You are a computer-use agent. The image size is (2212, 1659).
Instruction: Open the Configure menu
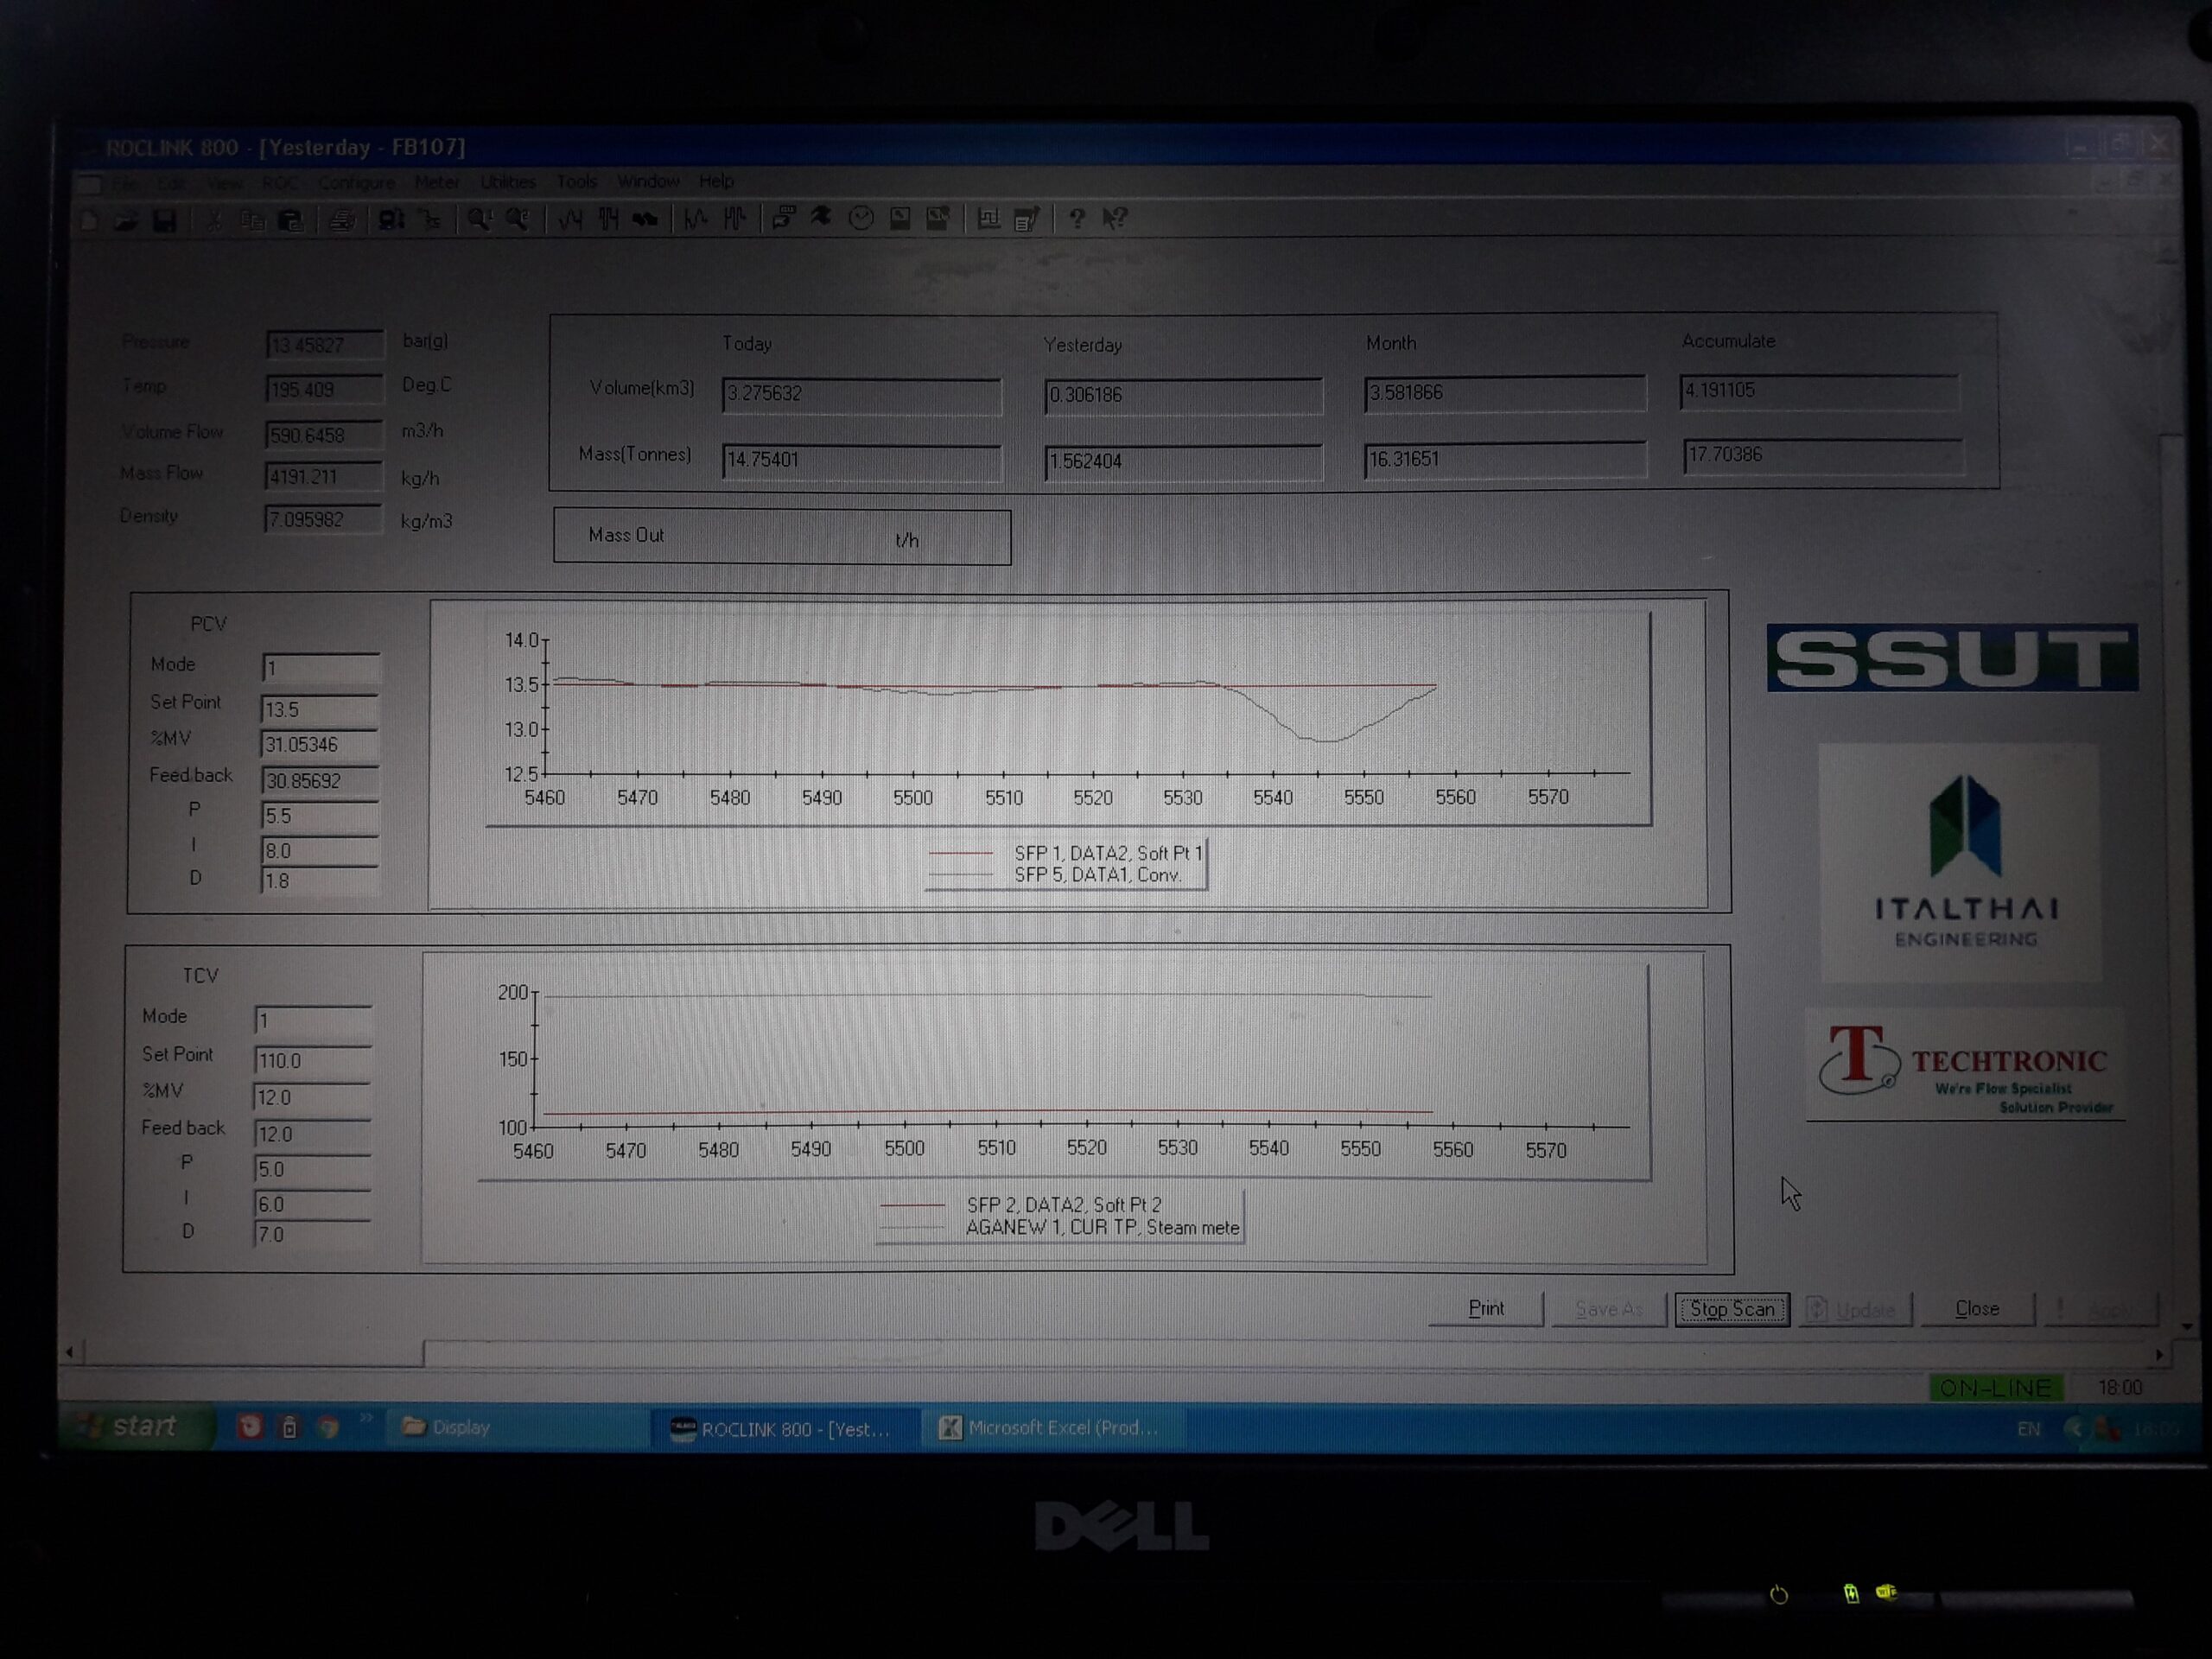(x=357, y=183)
